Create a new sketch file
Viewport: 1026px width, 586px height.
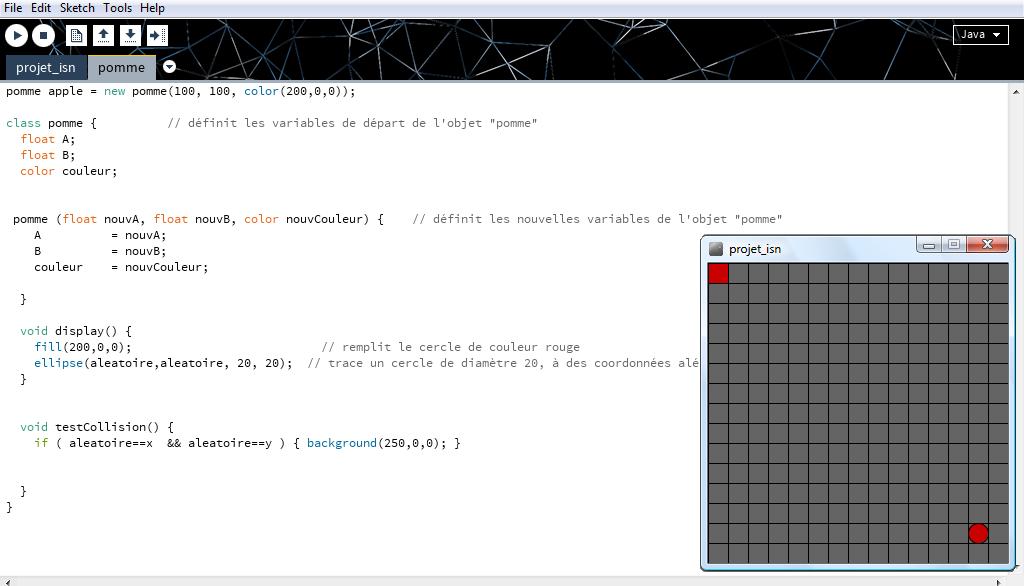[77, 35]
